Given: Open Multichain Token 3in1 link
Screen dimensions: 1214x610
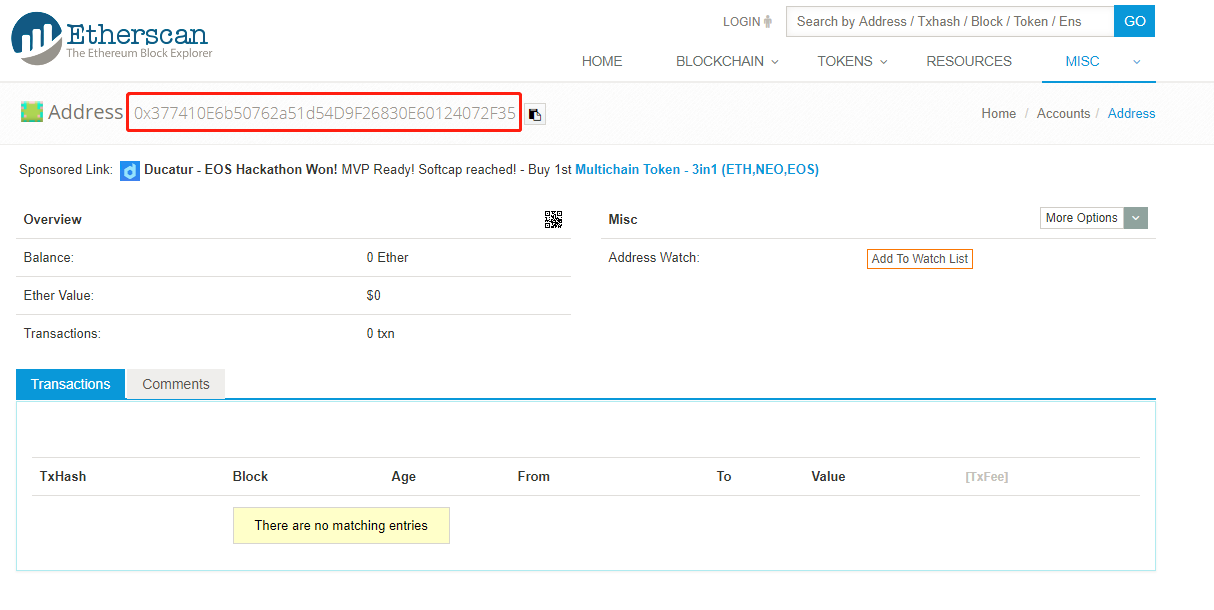Looking at the screenshot, I should coord(697,170).
